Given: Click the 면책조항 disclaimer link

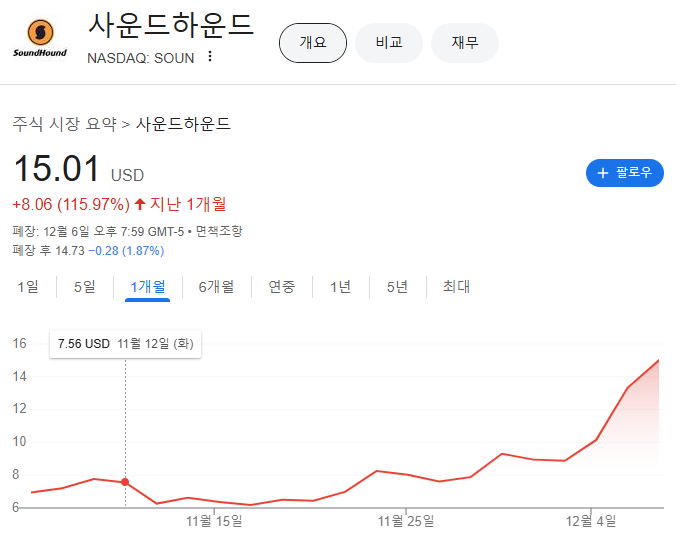Looking at the screenshot, I should point(219,231).
